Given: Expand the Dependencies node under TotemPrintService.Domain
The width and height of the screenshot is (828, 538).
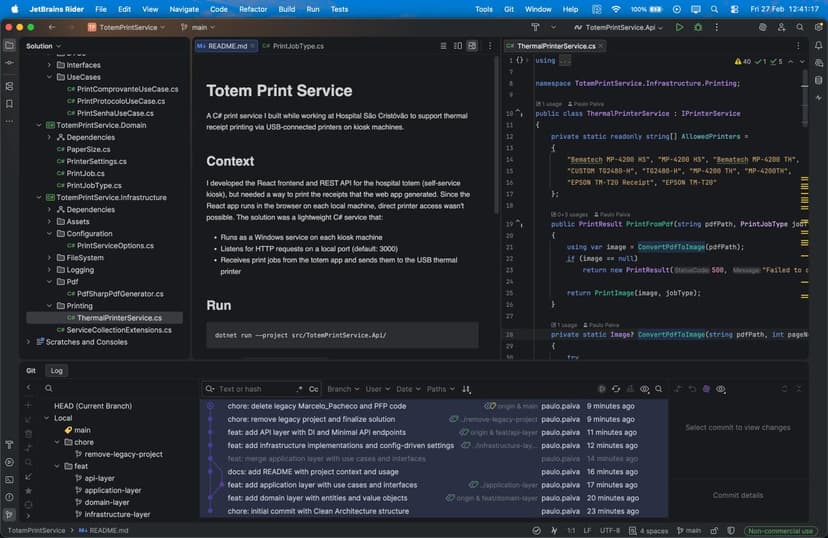Looking at the screenshot, I should [49, 137].
